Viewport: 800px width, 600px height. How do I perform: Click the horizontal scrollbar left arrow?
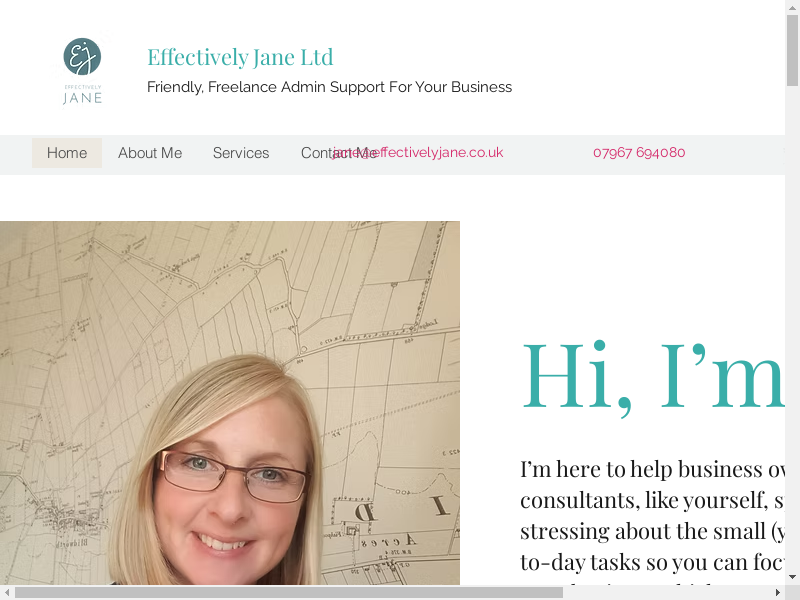(7, 592)
